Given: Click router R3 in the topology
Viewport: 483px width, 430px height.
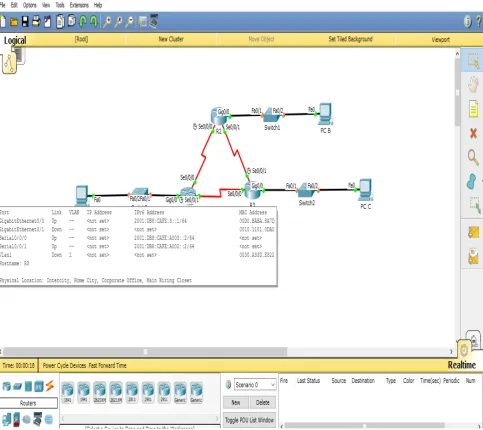Looking at the screenshot, I should (253, 191).
